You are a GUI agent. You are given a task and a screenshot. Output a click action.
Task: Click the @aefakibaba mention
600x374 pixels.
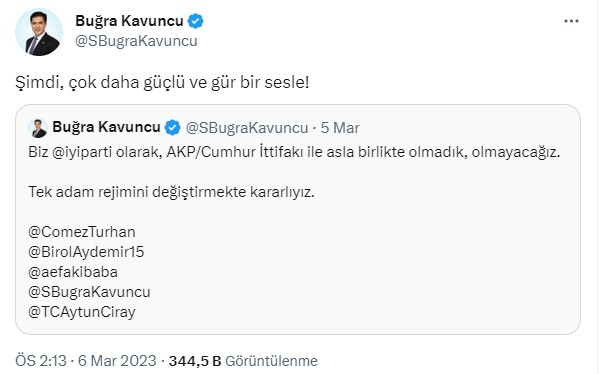click(73, 272)
